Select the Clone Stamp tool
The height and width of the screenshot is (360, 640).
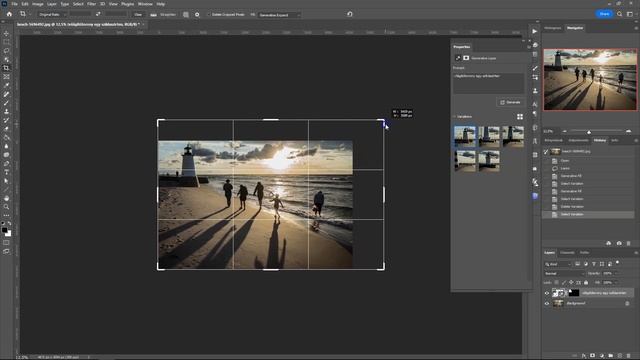click(6, 111)
